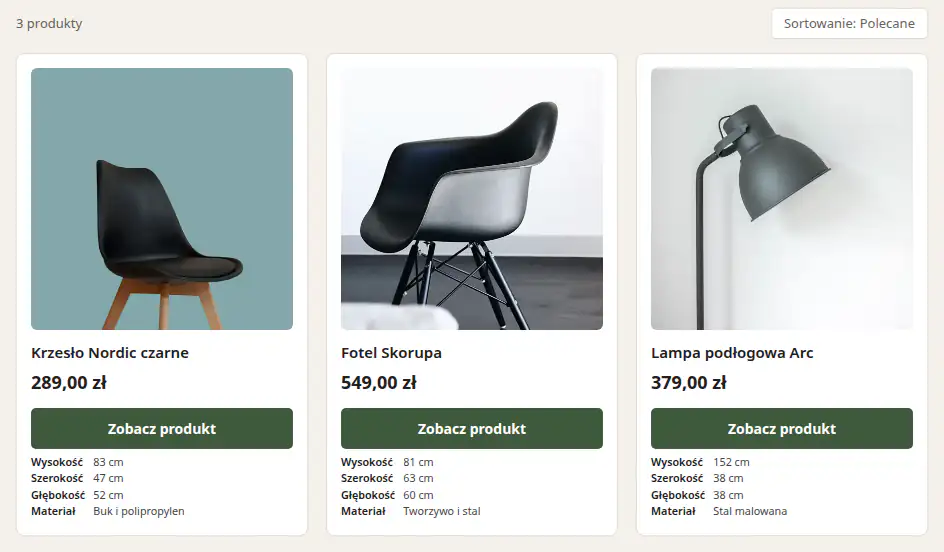Click Zobaczy produkt under Krzesło Nordic czarne
944x552 pixels.
point(162,429)
